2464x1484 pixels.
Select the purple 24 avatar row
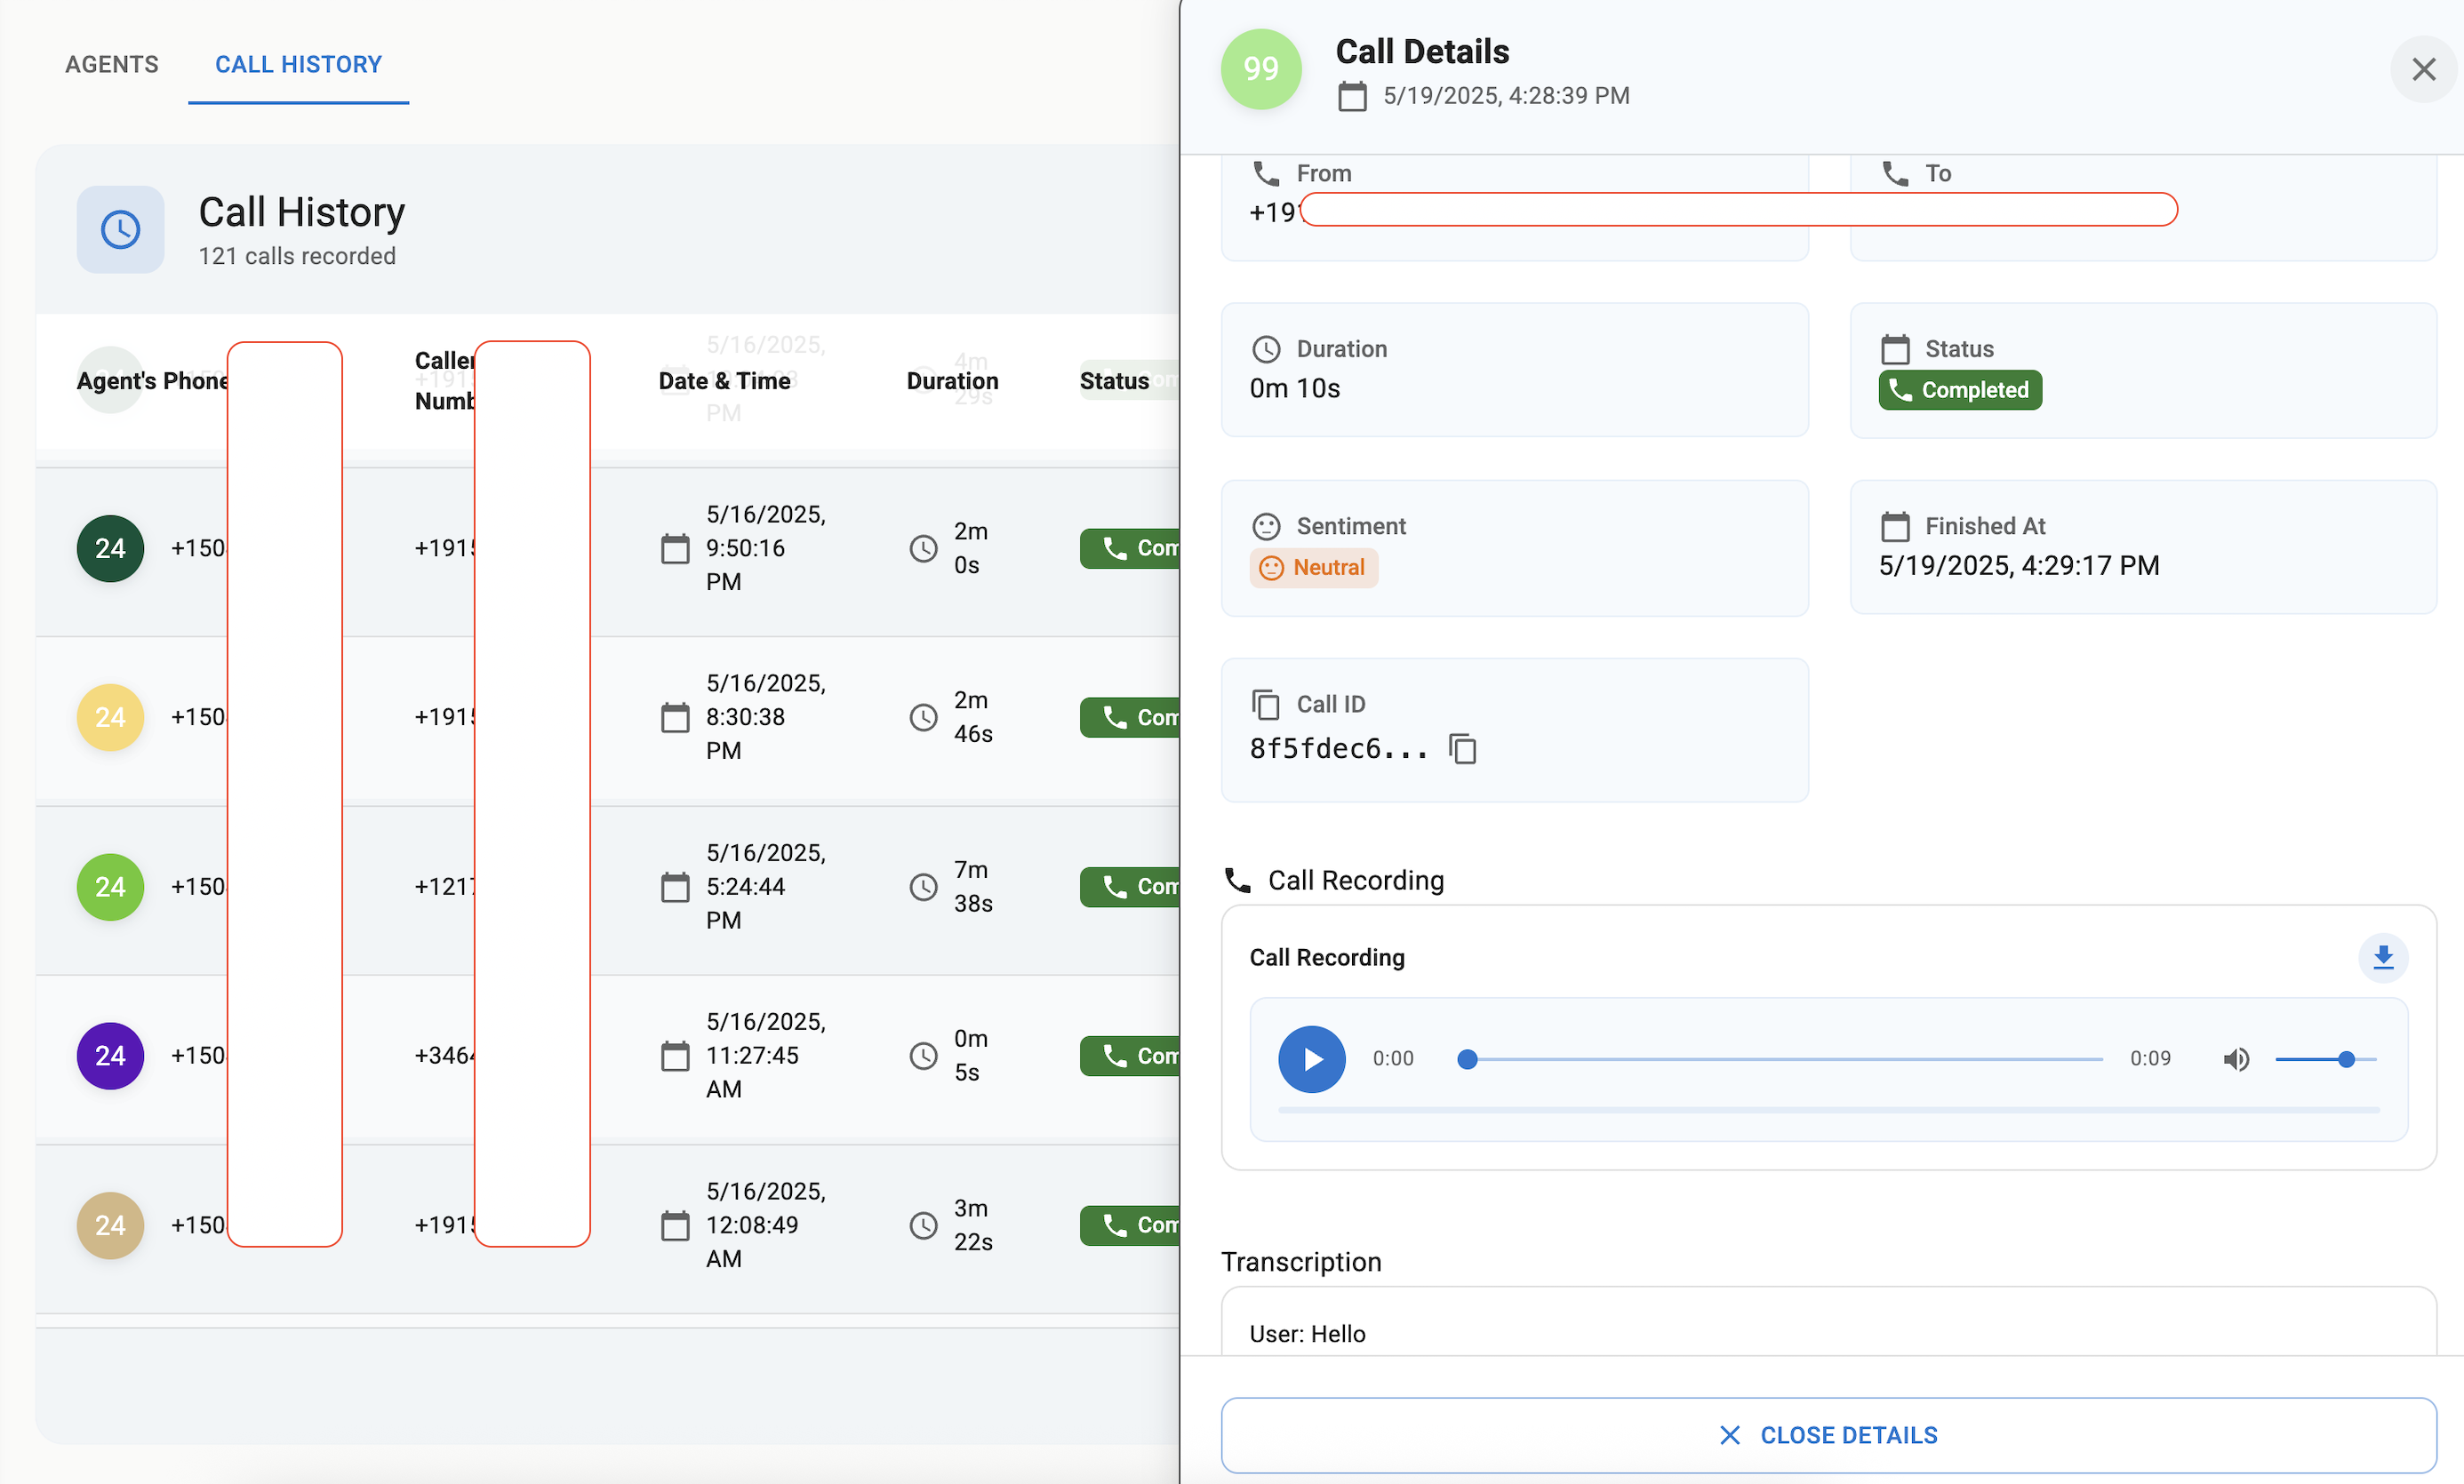(x=110, y=1056)
